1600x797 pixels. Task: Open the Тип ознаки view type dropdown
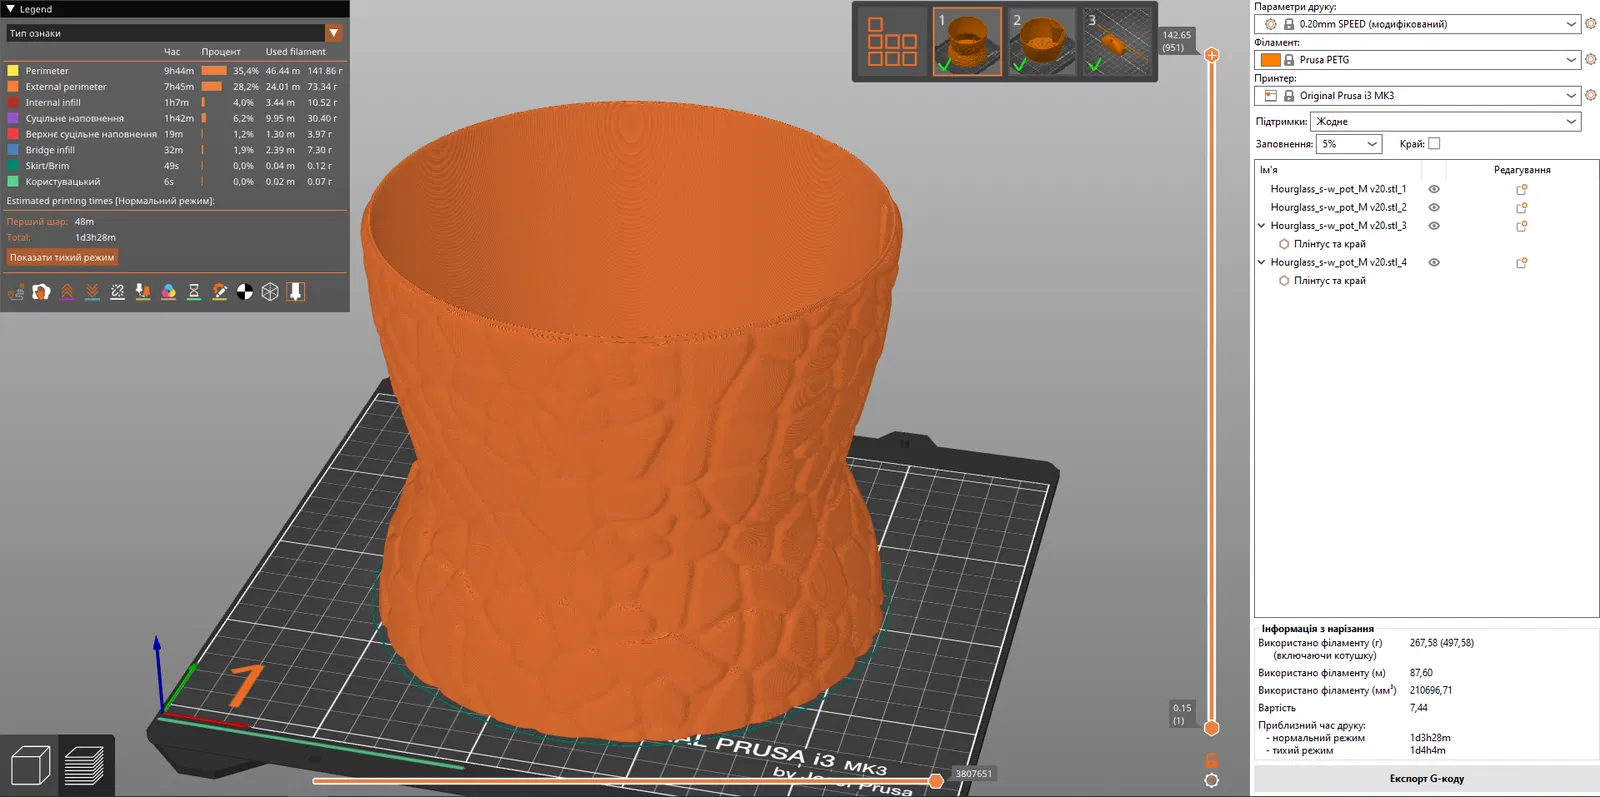(x=175, y=33)
